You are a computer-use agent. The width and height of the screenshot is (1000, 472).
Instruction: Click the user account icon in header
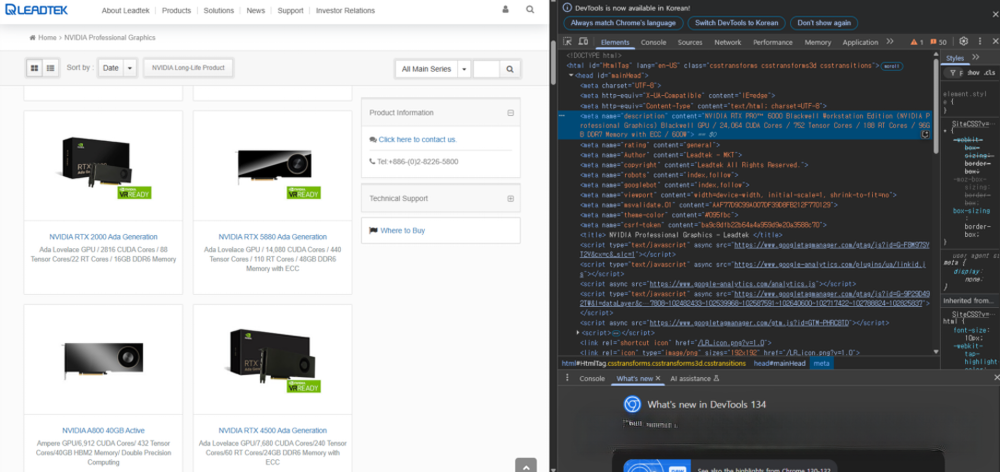pyautogui.click(x=505, y=10)
